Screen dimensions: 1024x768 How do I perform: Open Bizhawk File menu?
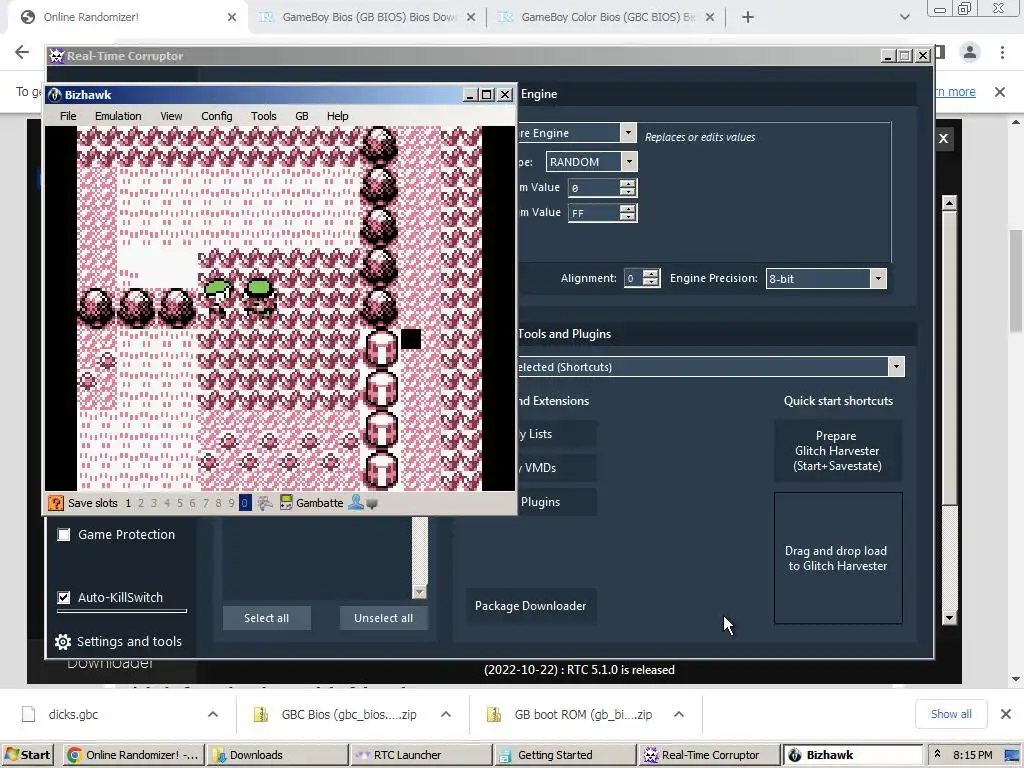pyautogui.click(x=68, y=116)
